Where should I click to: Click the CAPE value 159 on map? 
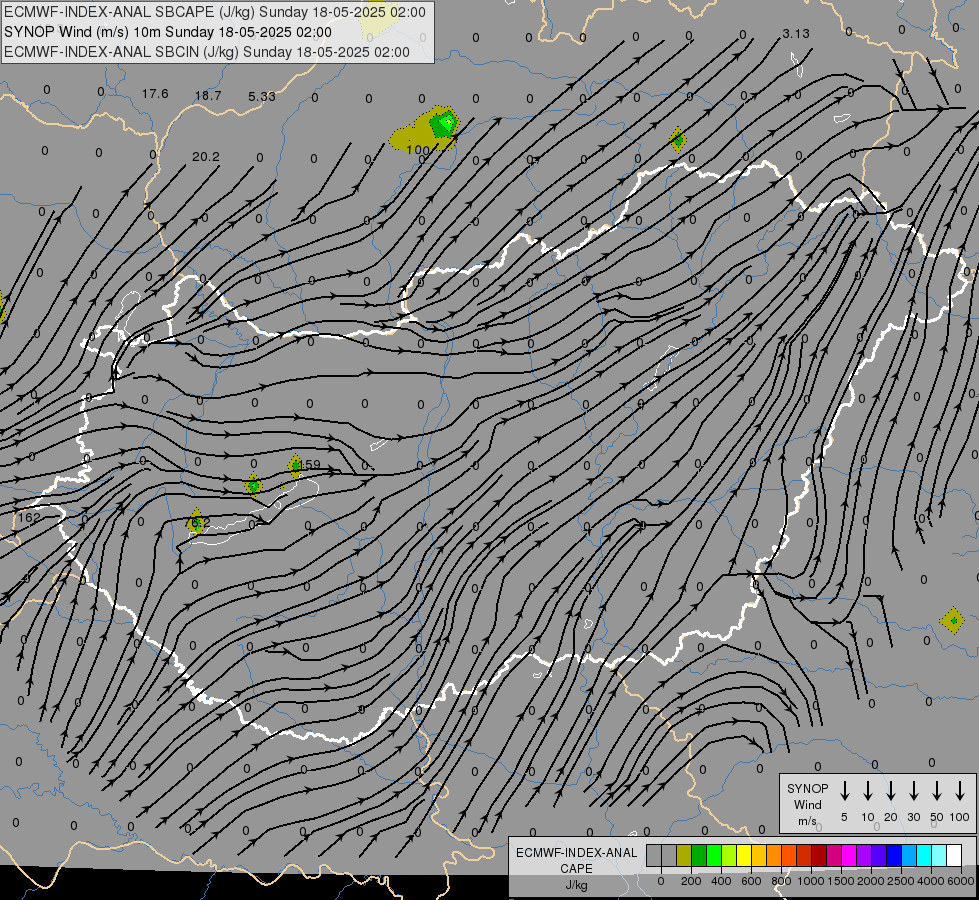(x=310, y=465)
